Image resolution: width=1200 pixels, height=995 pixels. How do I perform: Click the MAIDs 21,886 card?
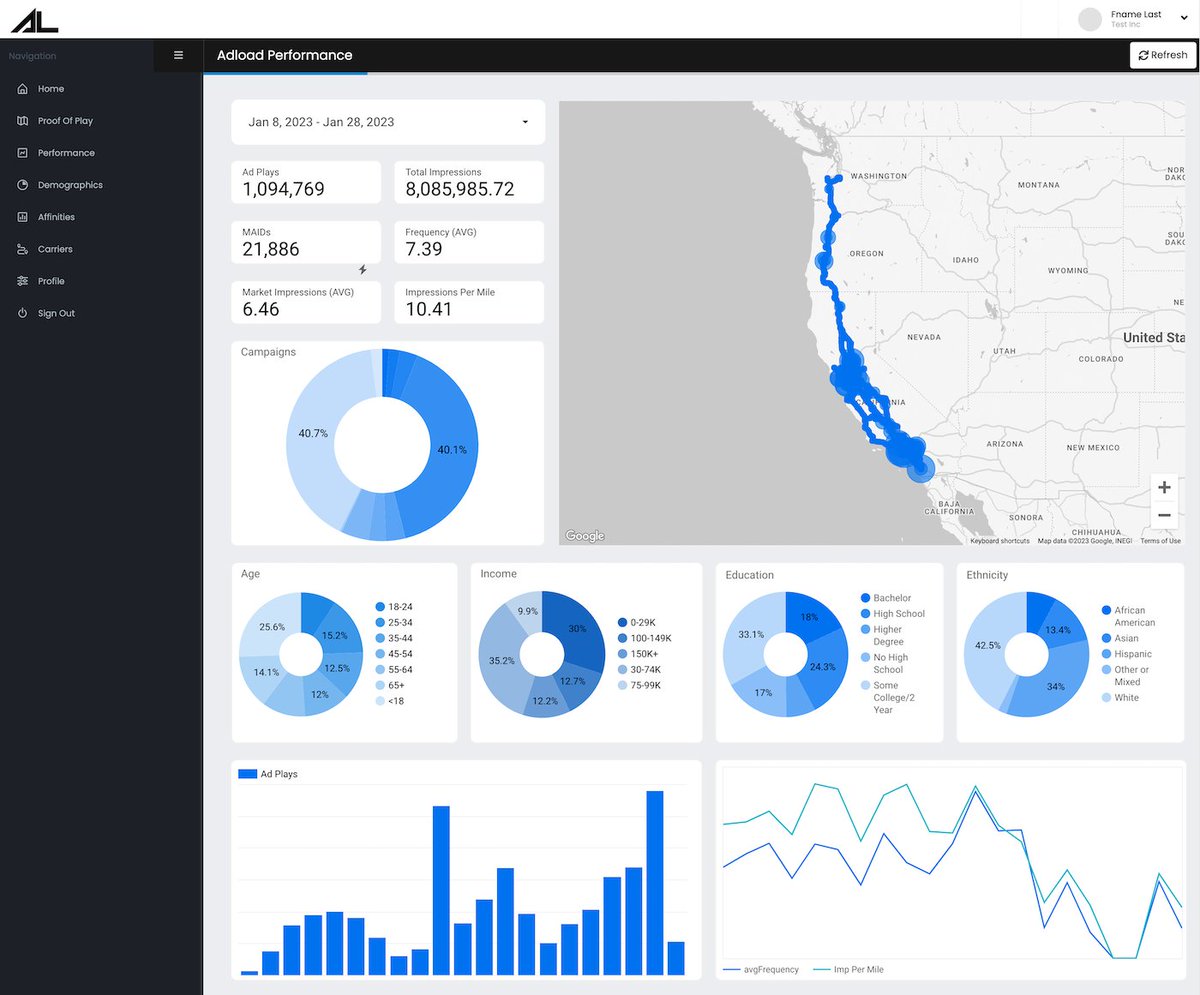coord(306,242)
